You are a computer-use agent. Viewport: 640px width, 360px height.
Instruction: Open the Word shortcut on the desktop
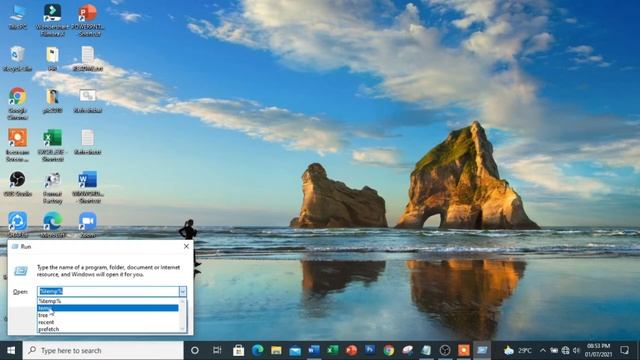(x=88, y=187)
